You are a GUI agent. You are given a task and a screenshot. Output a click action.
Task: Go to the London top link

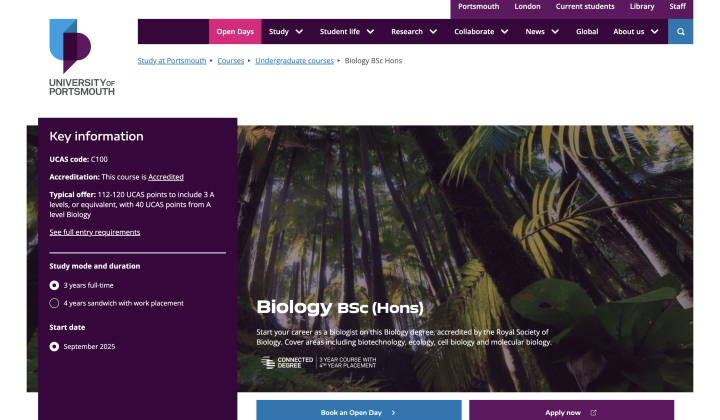click(527, 6)
